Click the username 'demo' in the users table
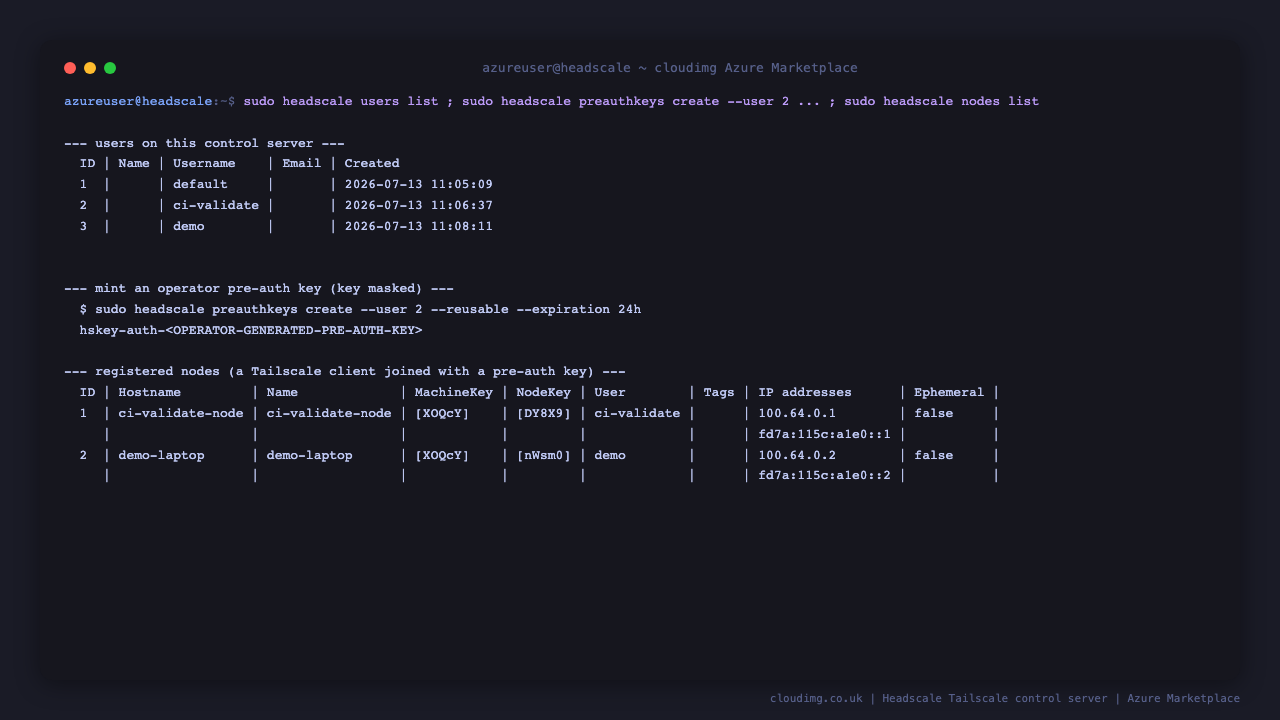Screen dimensions: 1280x720 point(189,226)
